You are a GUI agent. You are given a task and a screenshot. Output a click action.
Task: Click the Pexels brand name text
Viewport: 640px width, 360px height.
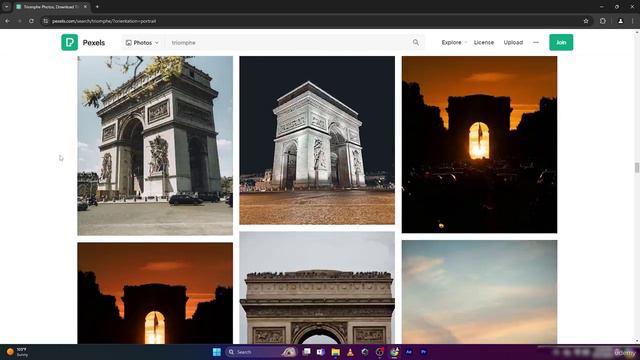pos(94,42)
